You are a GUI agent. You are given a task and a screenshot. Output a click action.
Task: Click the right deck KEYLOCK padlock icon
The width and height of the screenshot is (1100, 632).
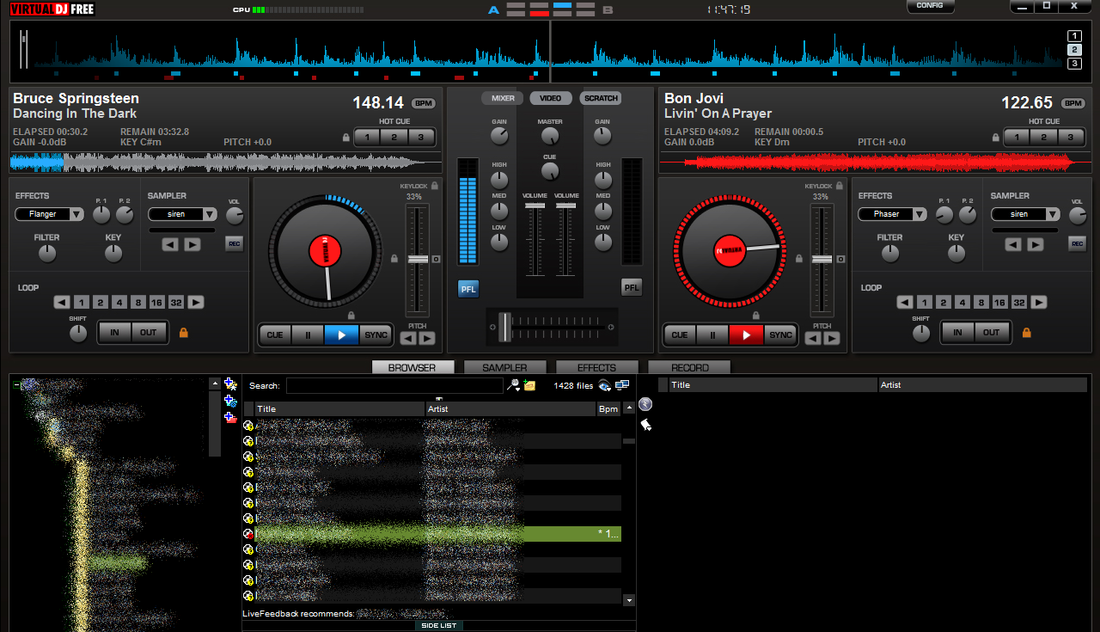pos(839,186)
